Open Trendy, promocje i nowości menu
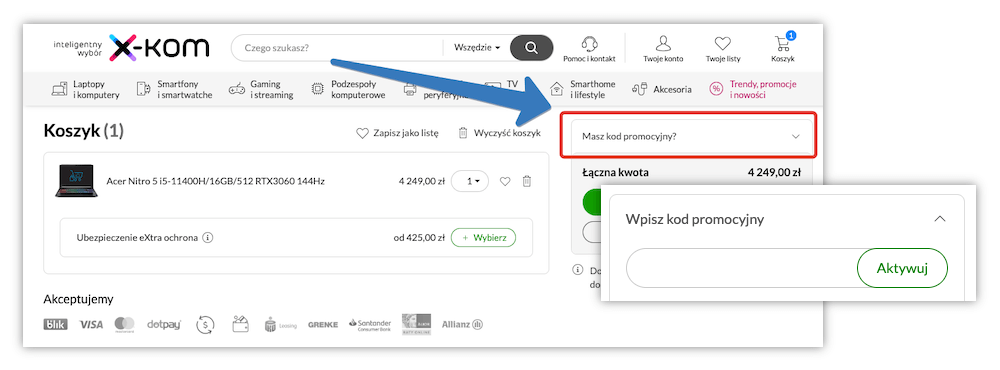The width and height of the screenshot is (1000, 370). 753,89
